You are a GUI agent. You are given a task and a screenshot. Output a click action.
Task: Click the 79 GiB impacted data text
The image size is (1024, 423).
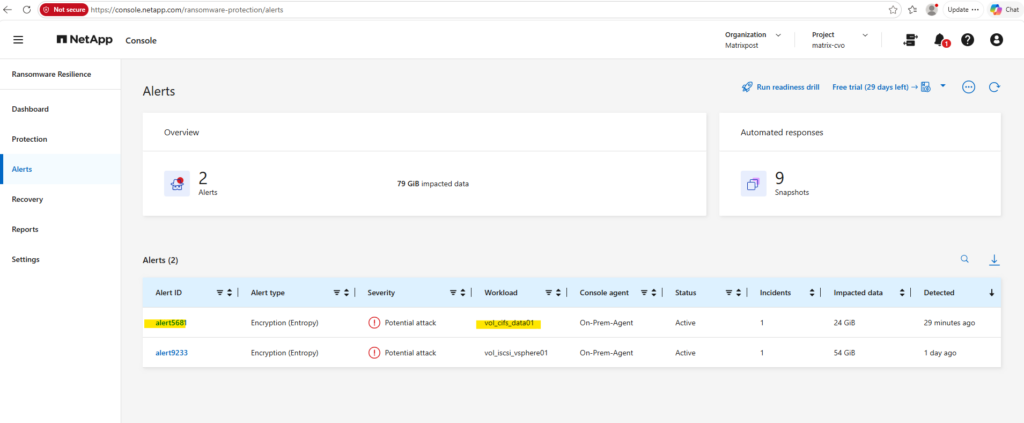point(433,183)
